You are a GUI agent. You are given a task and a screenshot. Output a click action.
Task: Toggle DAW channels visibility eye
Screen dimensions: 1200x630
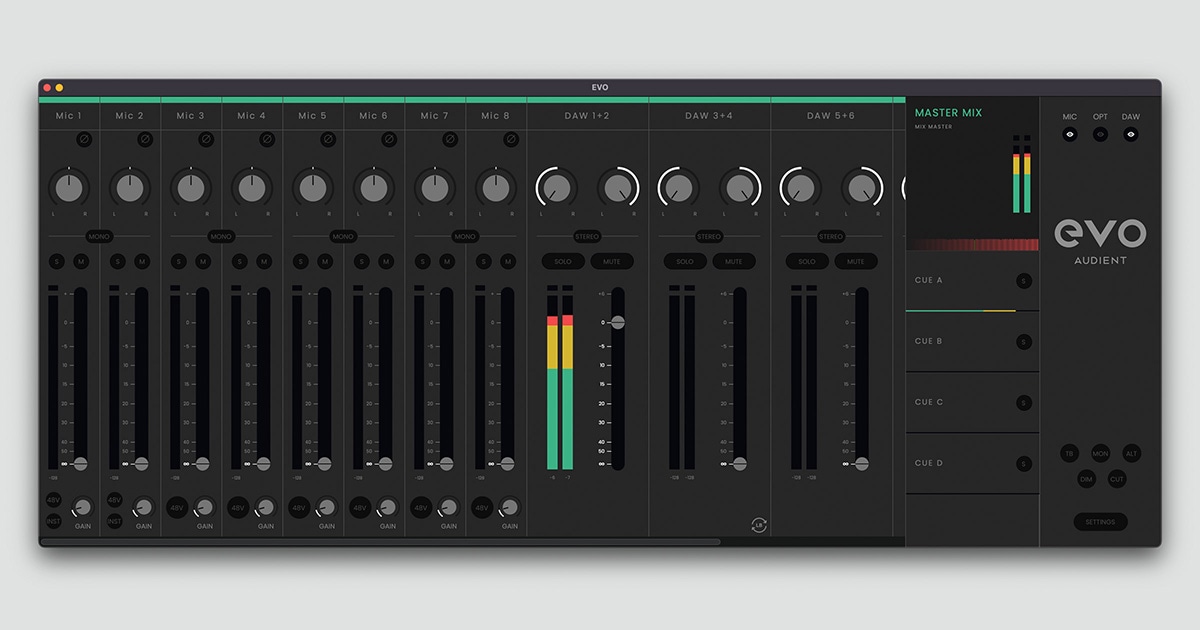[1130, 134]
